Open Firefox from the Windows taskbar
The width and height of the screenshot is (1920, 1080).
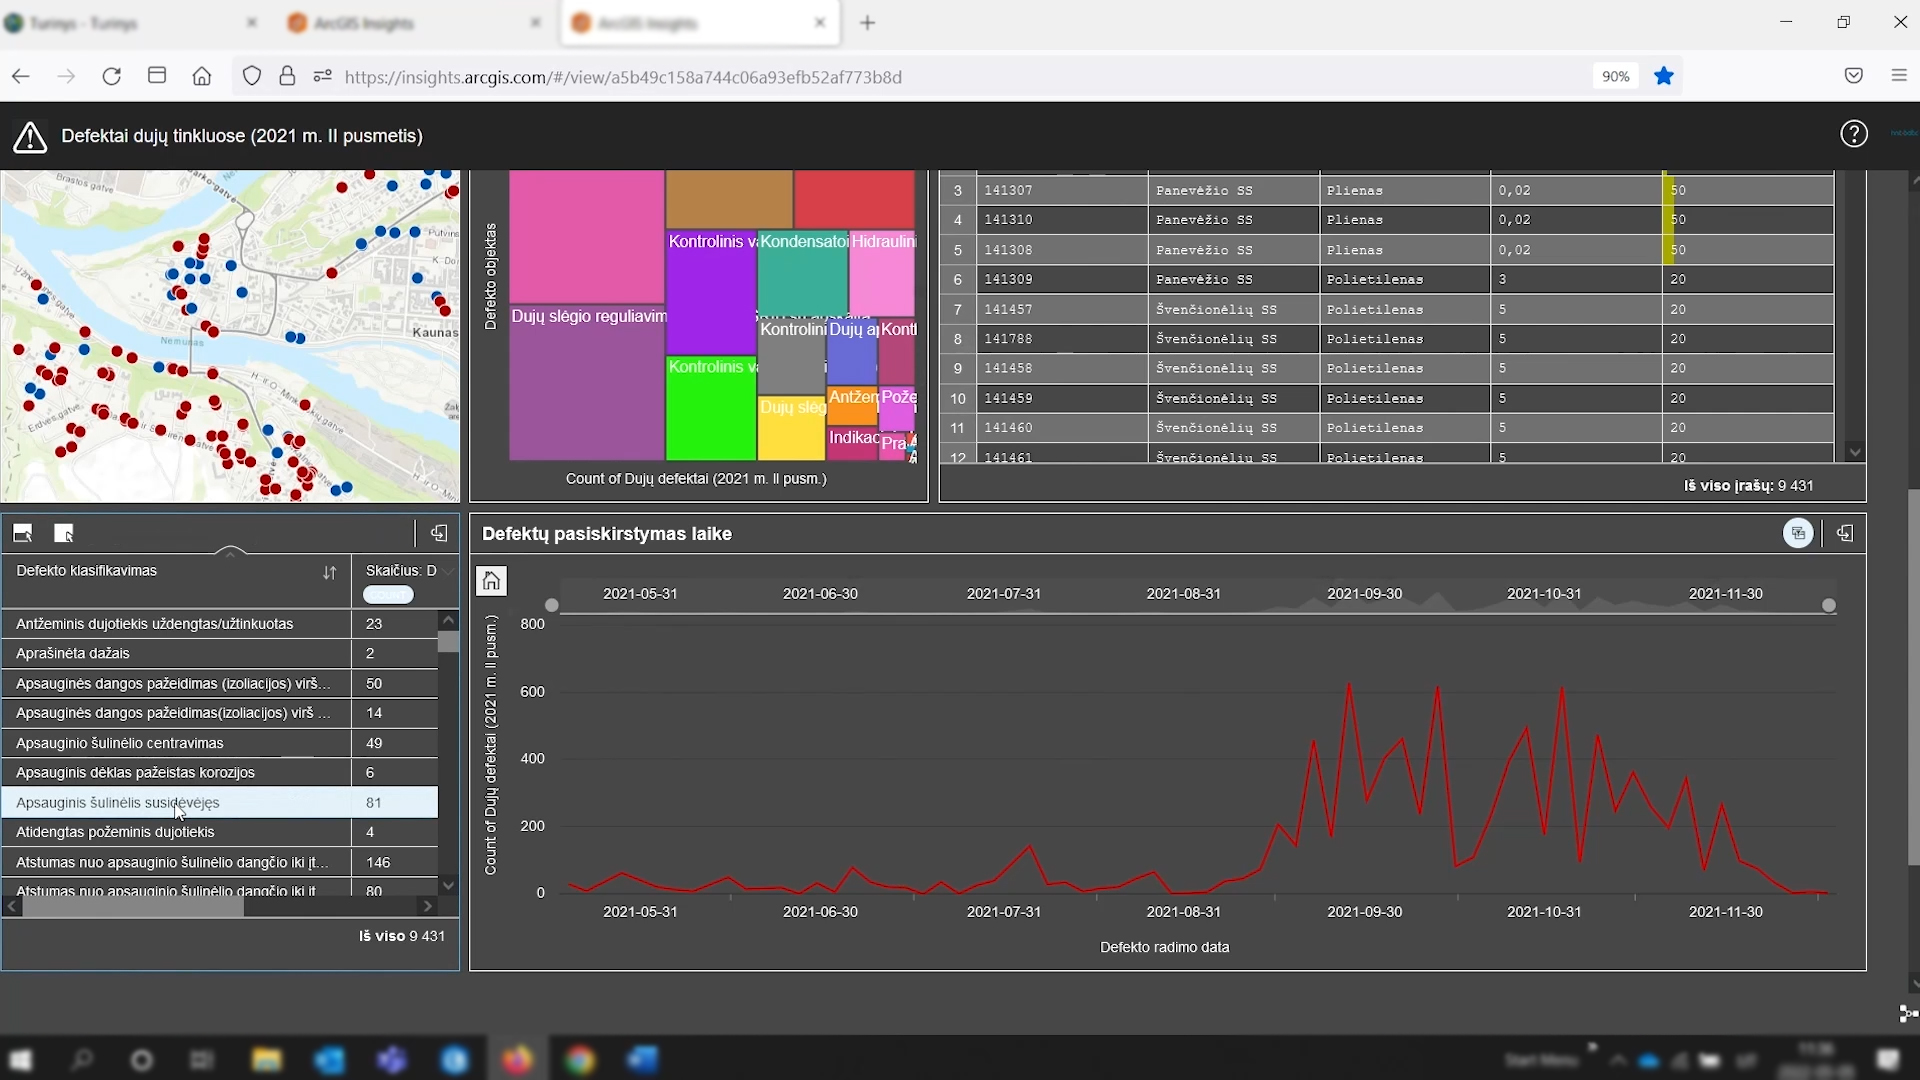click(x=518, y=1060)
